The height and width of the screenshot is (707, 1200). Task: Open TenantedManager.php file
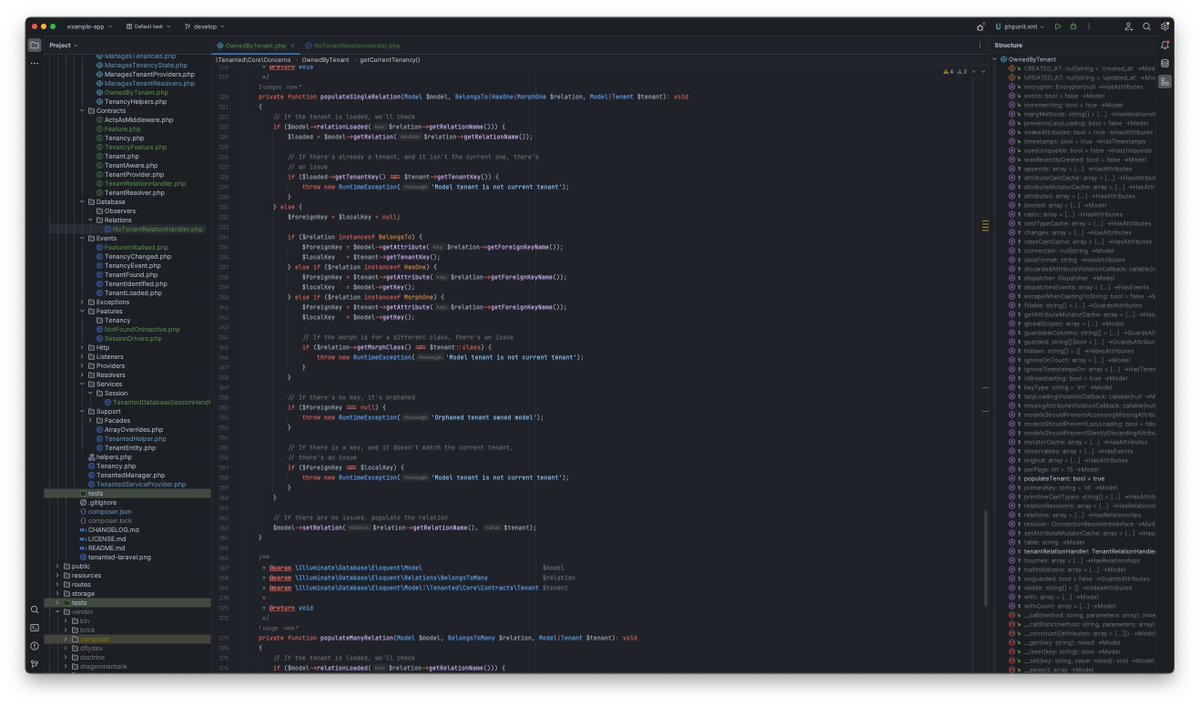124,475
